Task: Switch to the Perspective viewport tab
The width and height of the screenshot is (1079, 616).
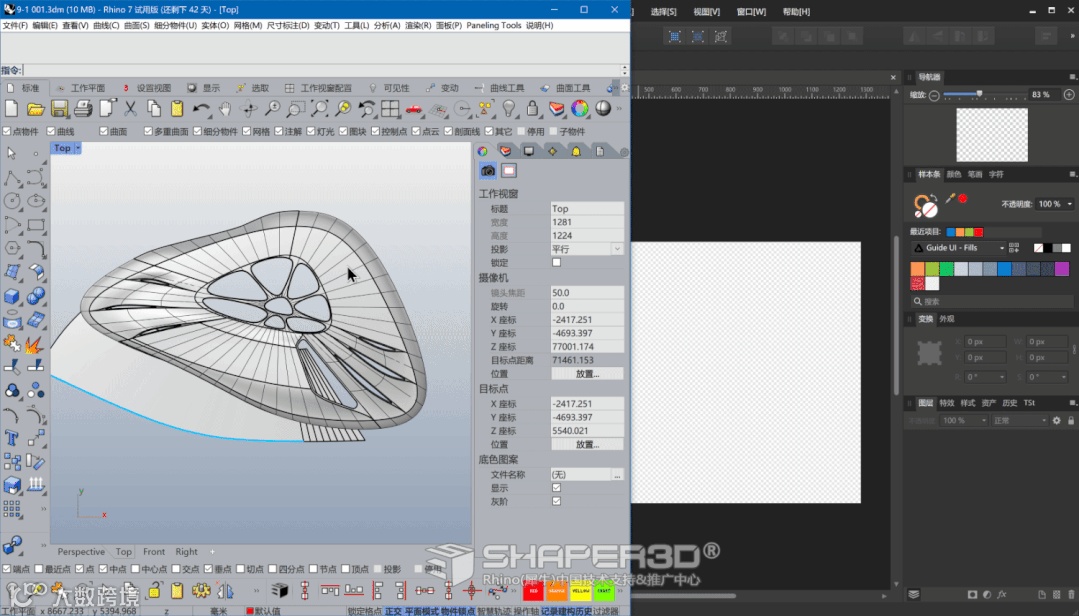Action: click(x=81, y=551)
